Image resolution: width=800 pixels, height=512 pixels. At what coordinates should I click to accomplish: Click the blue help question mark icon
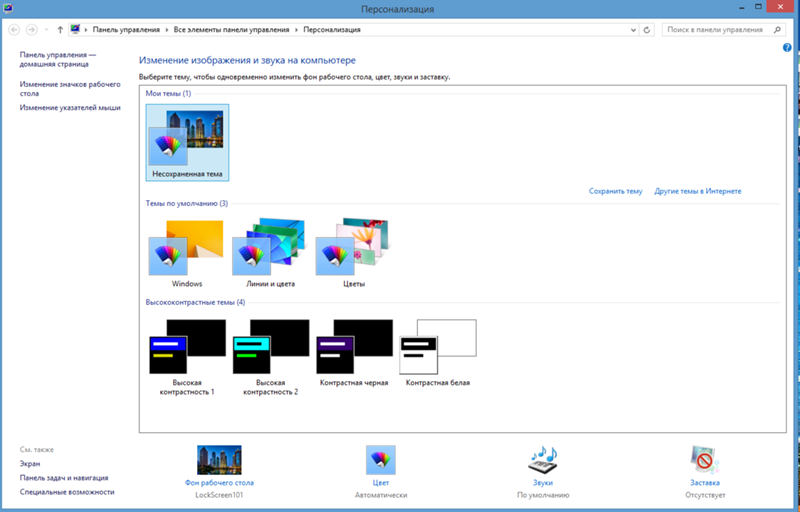coord(787,47)
